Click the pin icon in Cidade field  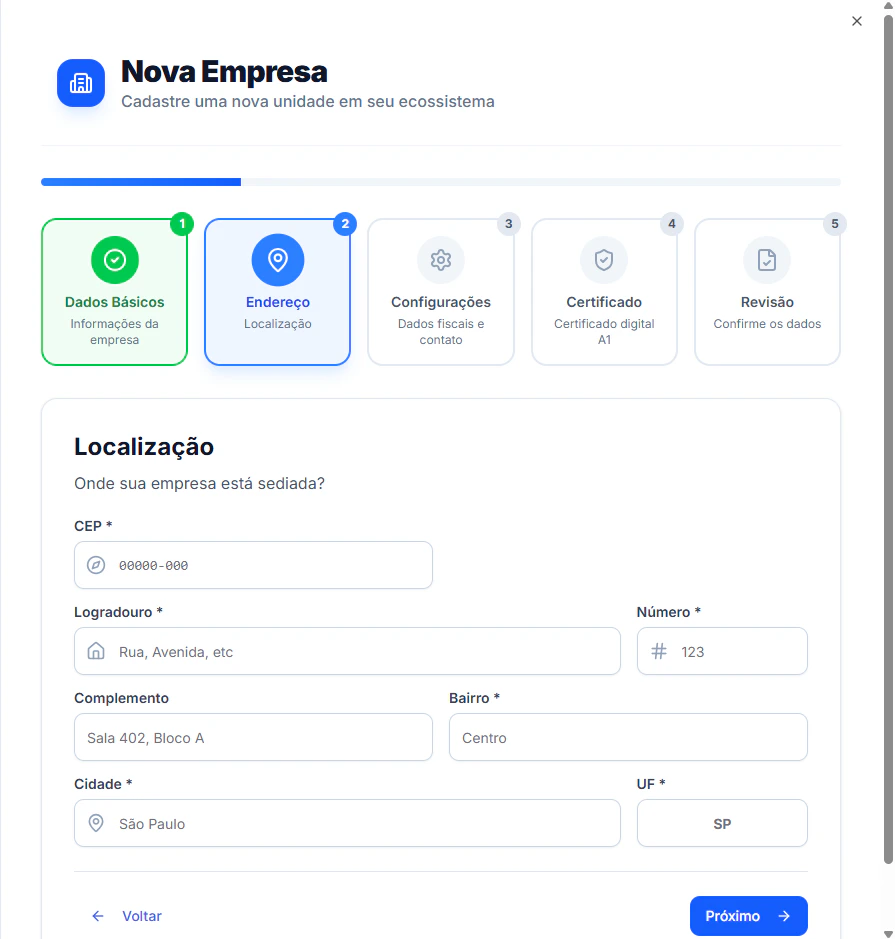(x=96, y=823)
